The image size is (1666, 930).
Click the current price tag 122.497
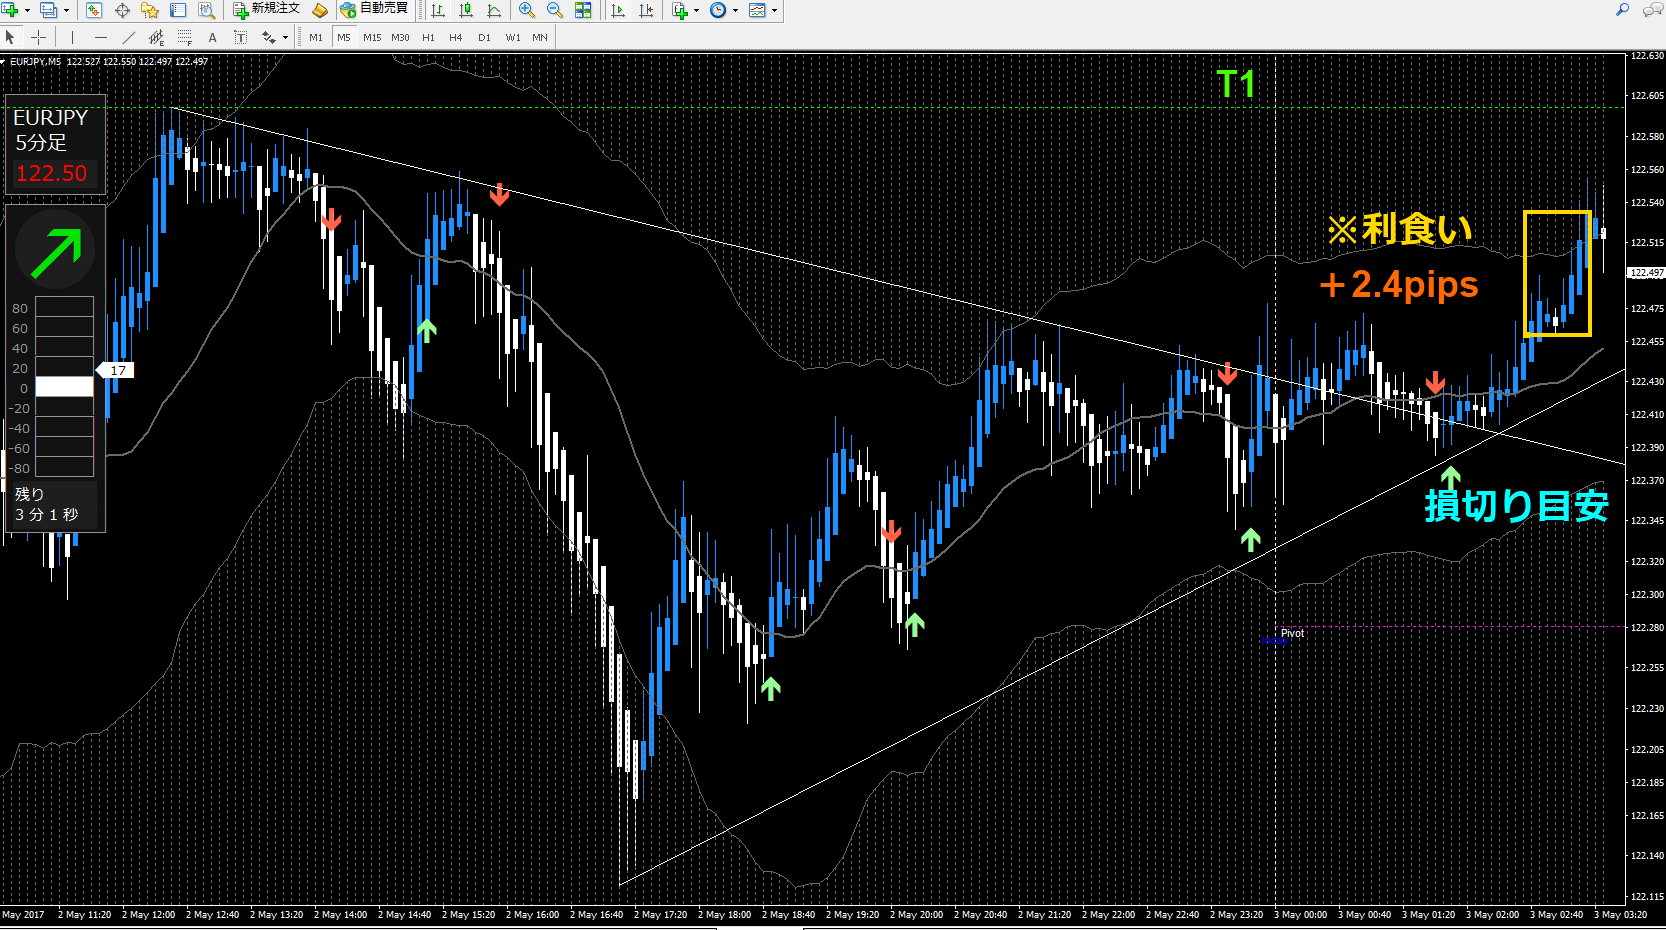[x=1646, y=273]
